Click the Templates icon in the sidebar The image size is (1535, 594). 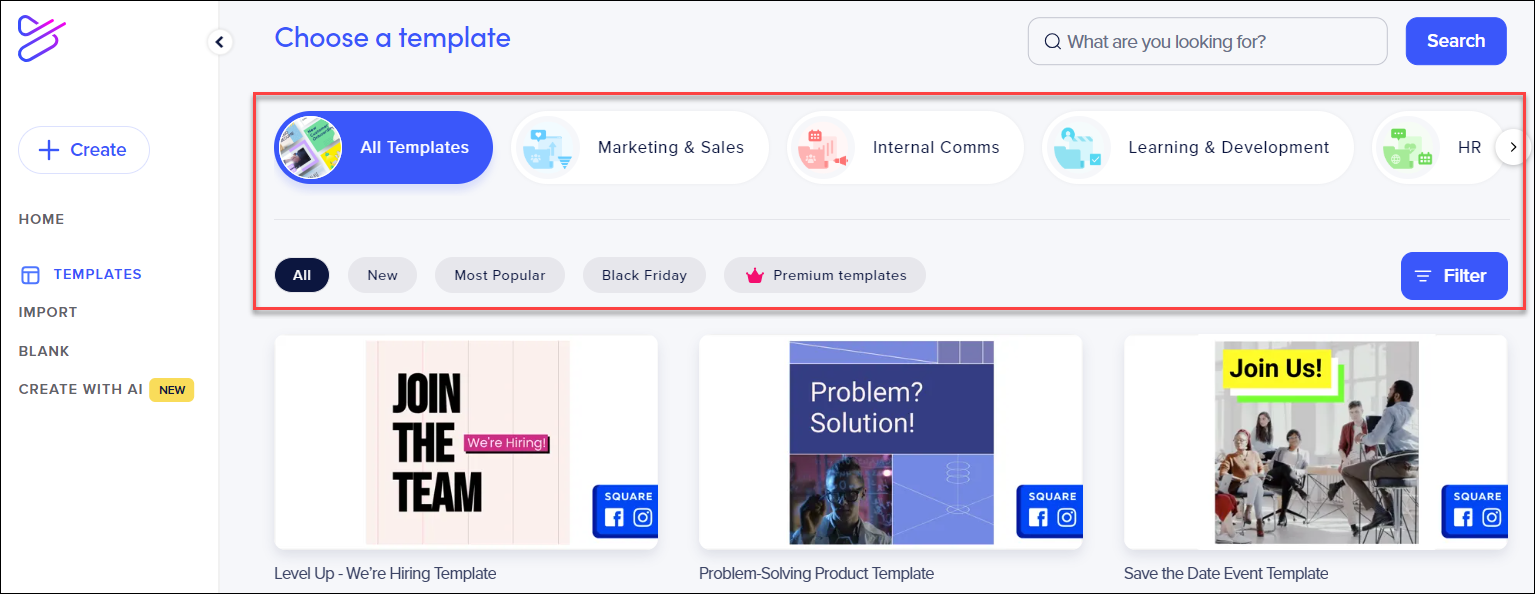(30, 274)
